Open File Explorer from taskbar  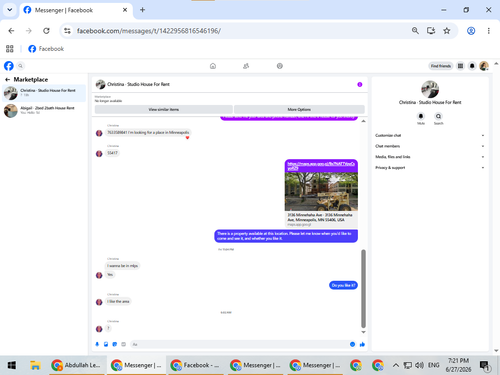(x=35, y=365)
